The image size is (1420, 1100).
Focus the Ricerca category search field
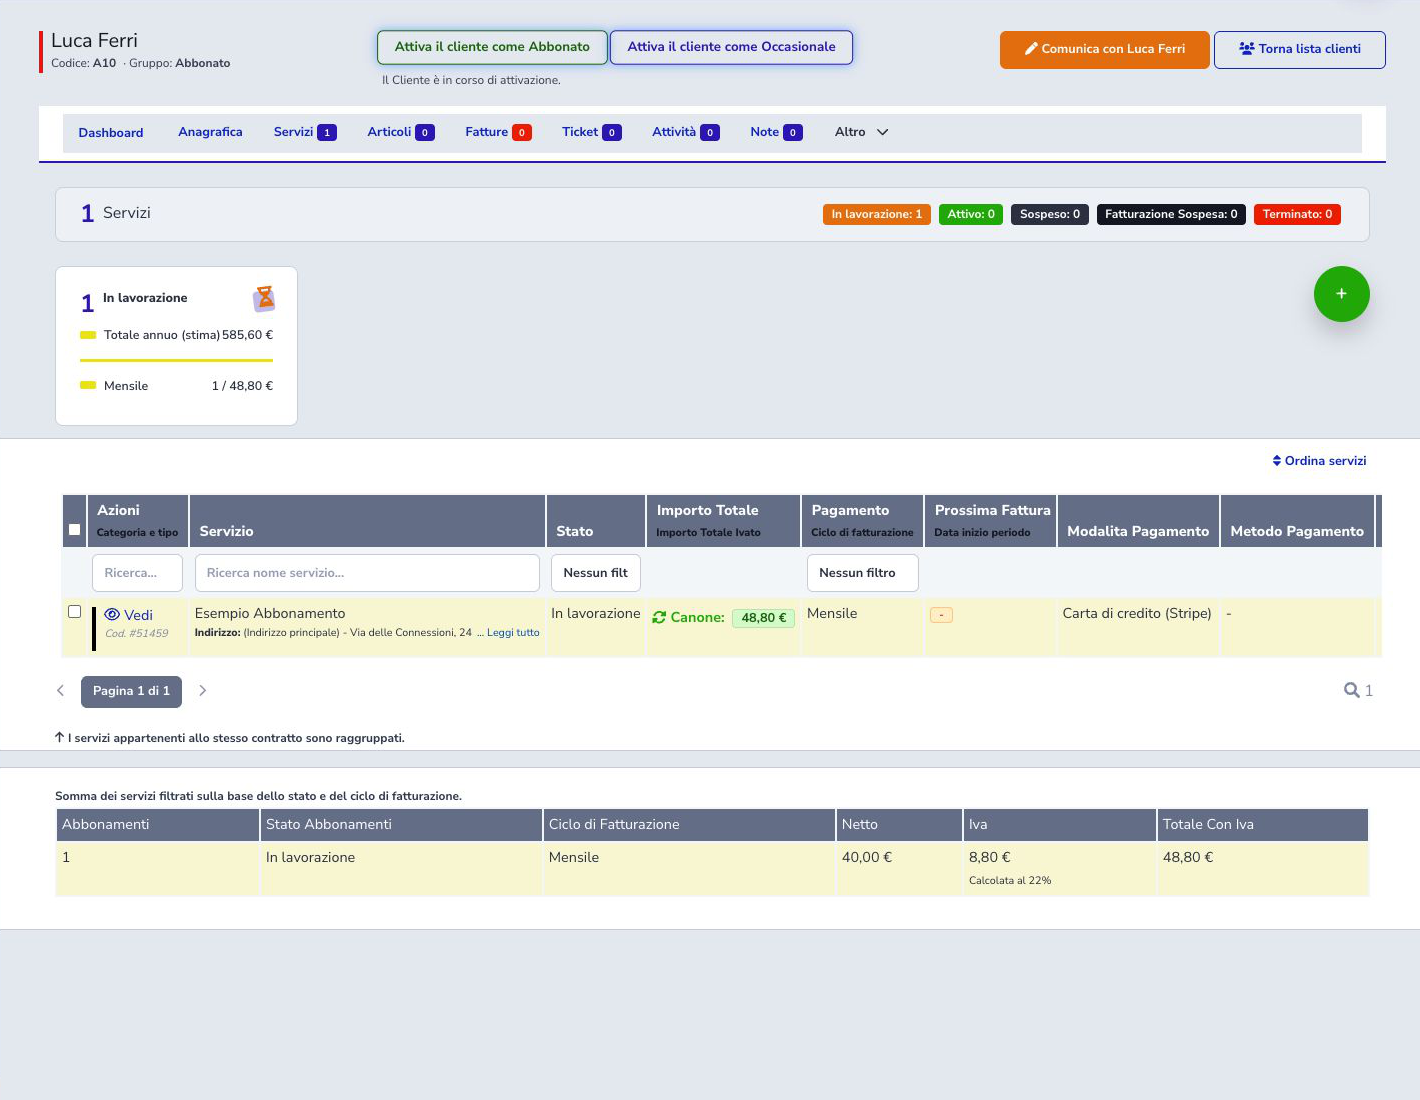point(137,573)
